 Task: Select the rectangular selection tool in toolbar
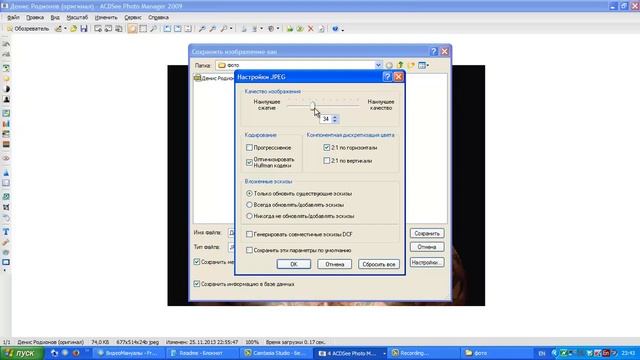[x=143, y=29]
